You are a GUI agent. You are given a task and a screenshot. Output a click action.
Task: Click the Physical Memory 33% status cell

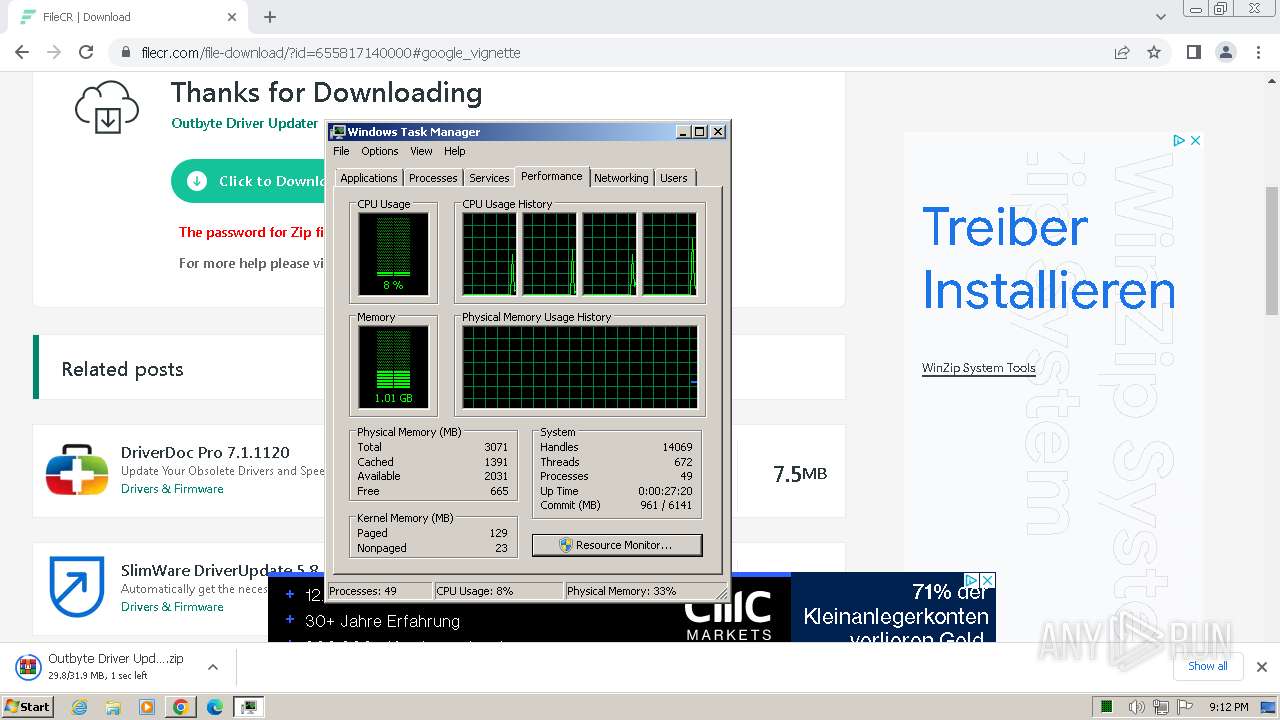[x=640, y=591]
